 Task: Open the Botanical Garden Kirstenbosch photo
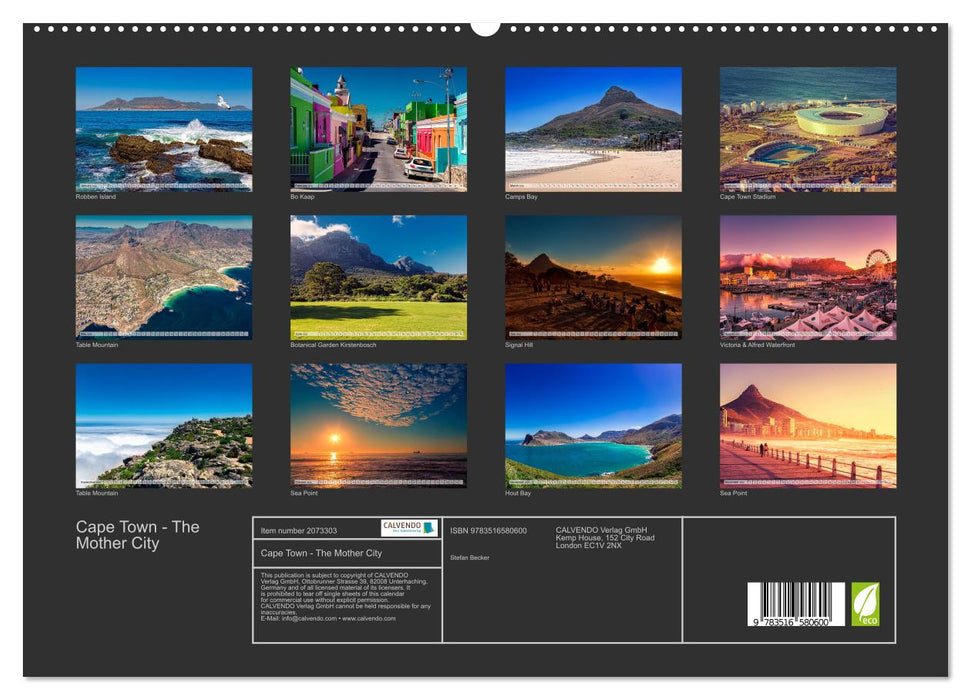click(x=375, y=278)
